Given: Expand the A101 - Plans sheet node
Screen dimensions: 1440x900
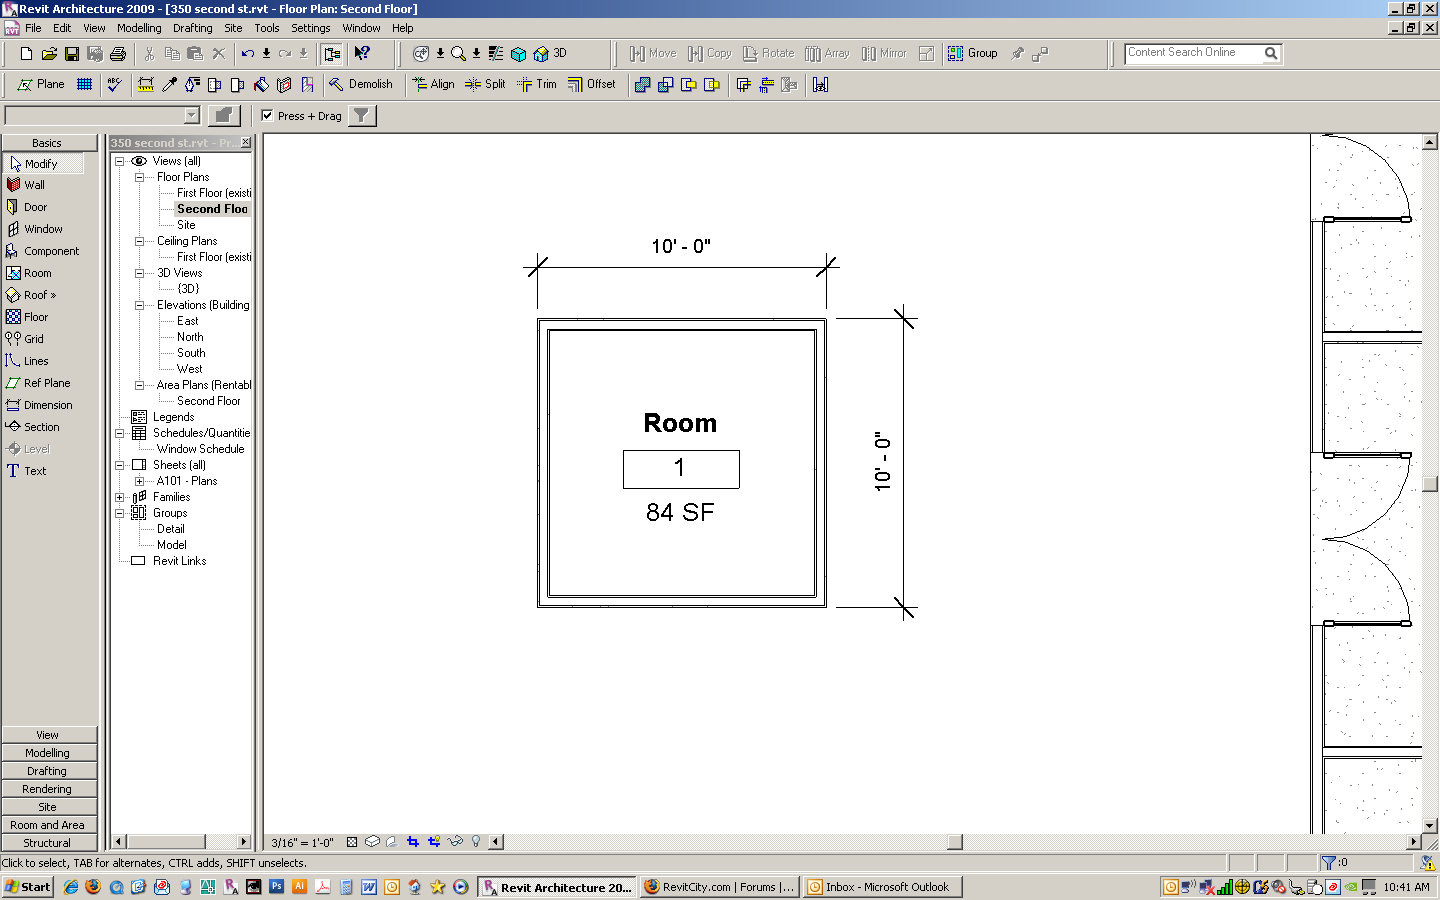Looking at the screenshot, I should click(x=140, y=481).
